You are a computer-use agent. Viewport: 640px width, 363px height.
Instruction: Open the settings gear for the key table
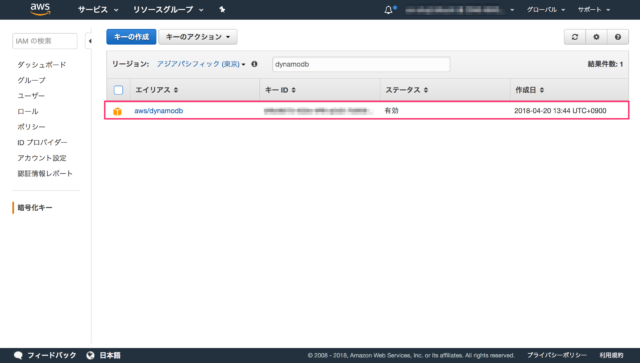pos(596,37)
